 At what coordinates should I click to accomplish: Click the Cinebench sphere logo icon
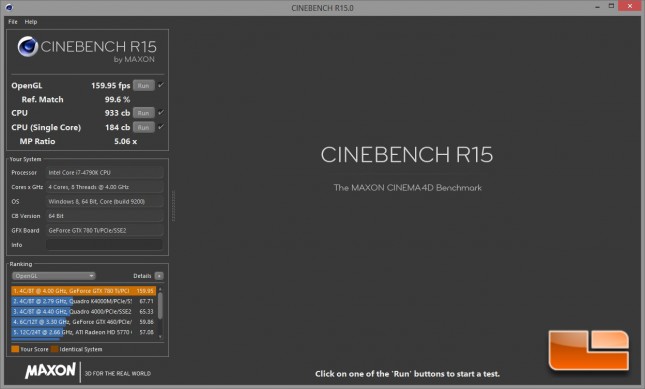[x=28, y=46]
